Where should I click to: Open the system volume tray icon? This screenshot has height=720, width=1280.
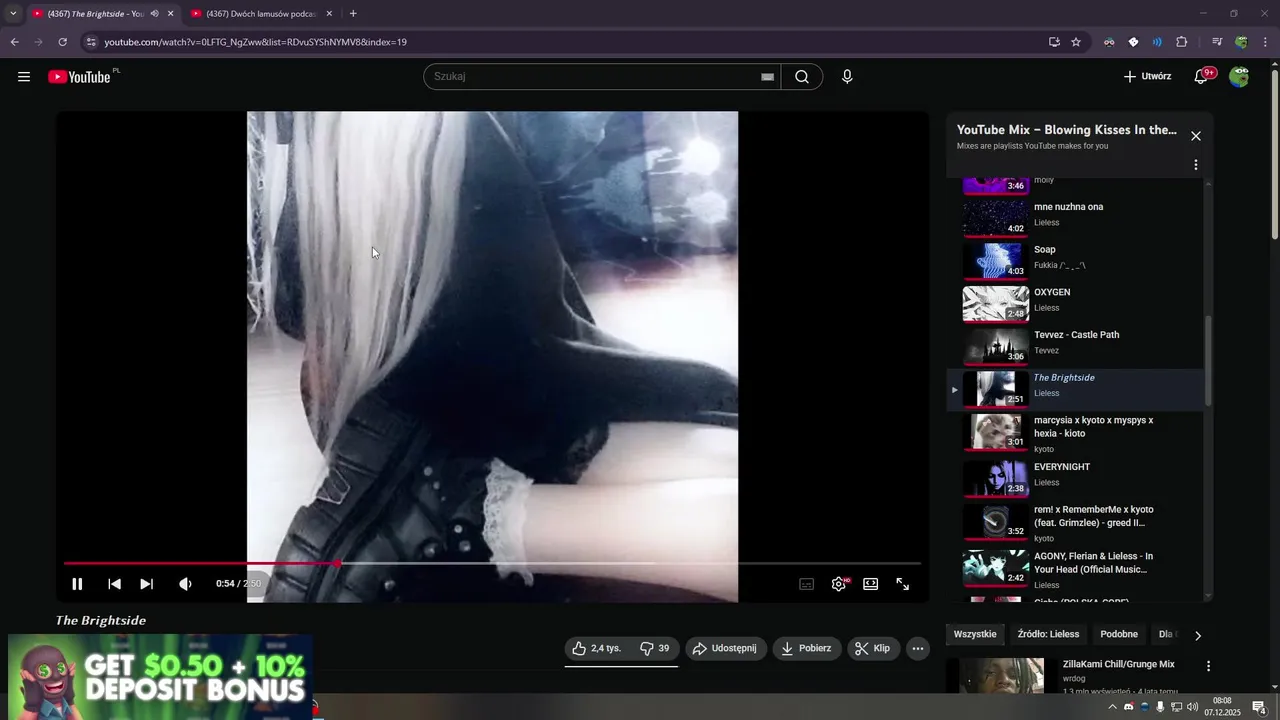point(1192,707)
